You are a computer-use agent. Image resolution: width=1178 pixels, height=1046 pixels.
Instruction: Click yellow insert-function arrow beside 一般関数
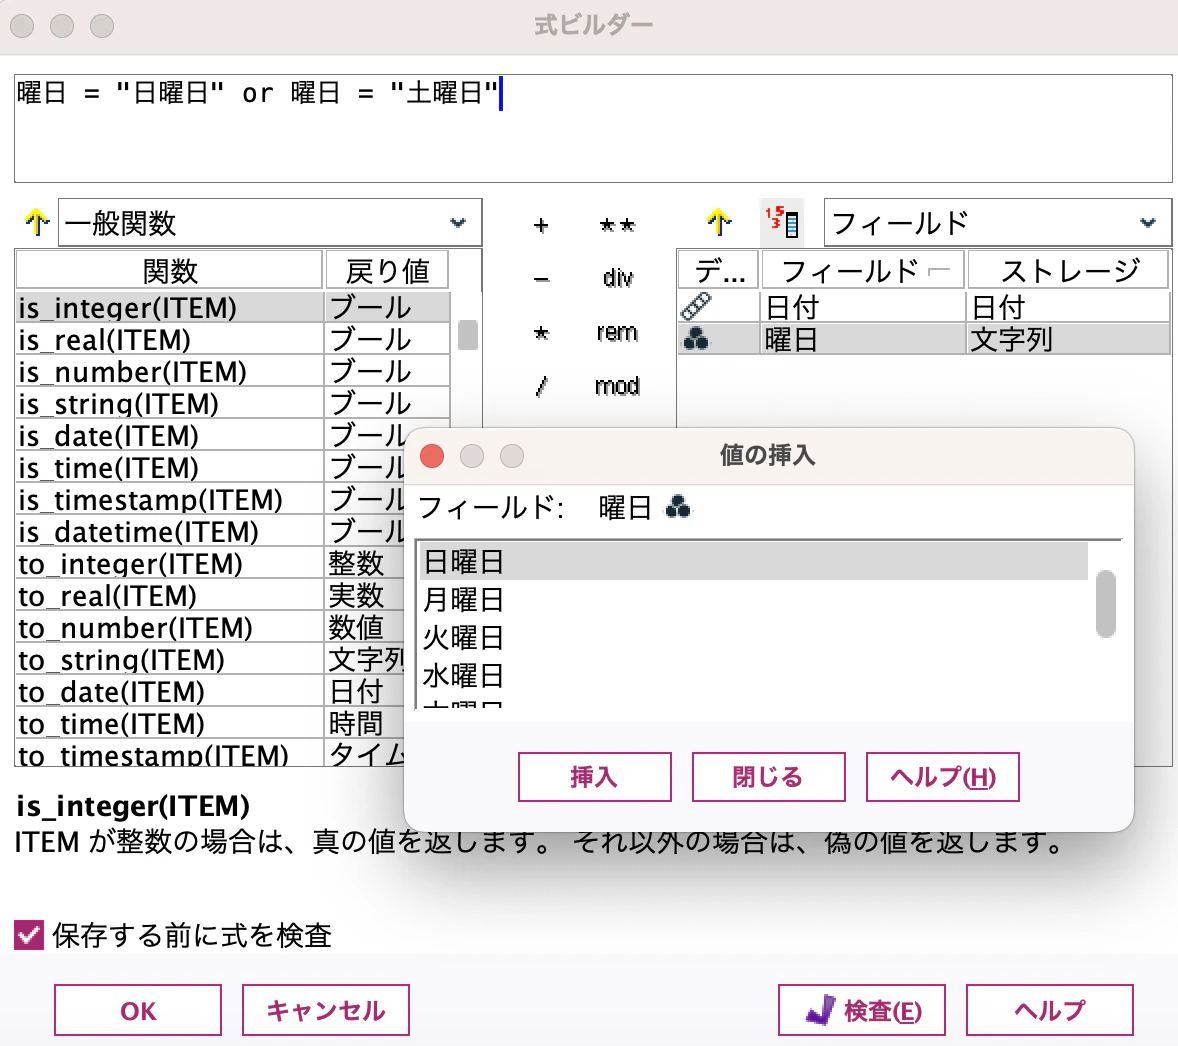pyautogui.click(x=37, y=222)
